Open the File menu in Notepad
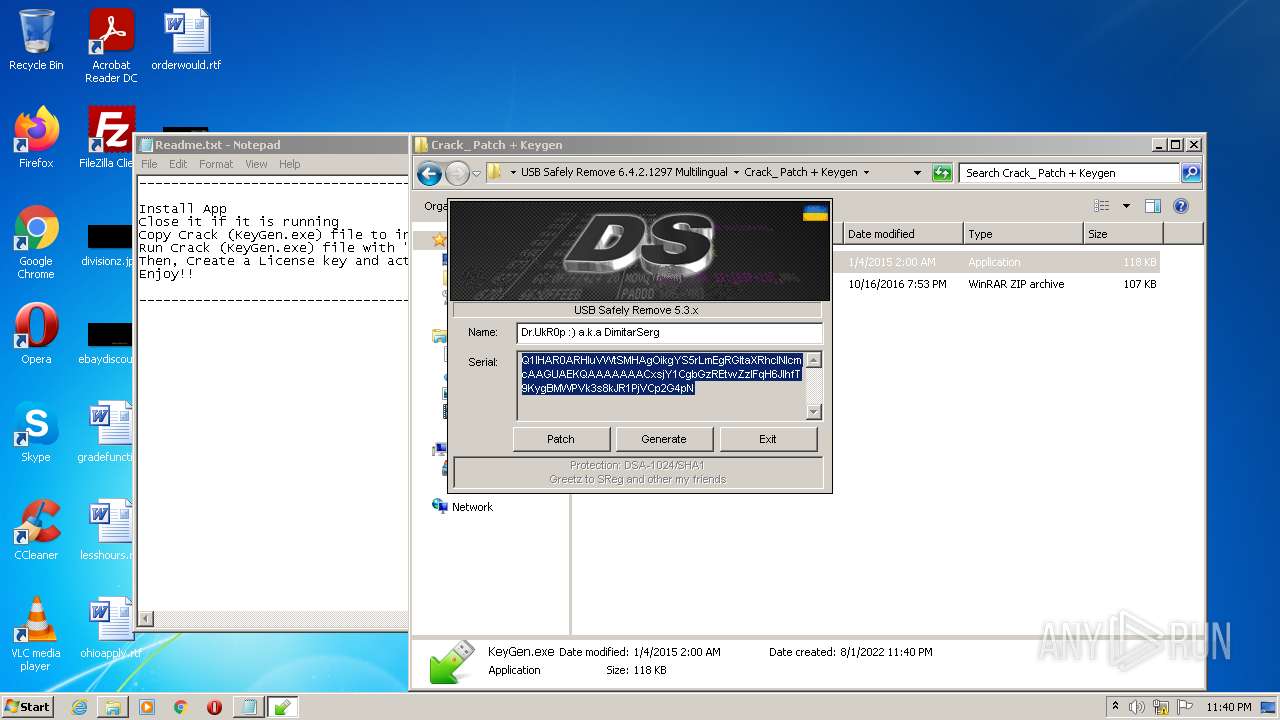The image size is (1280, 720). (149, 164)
